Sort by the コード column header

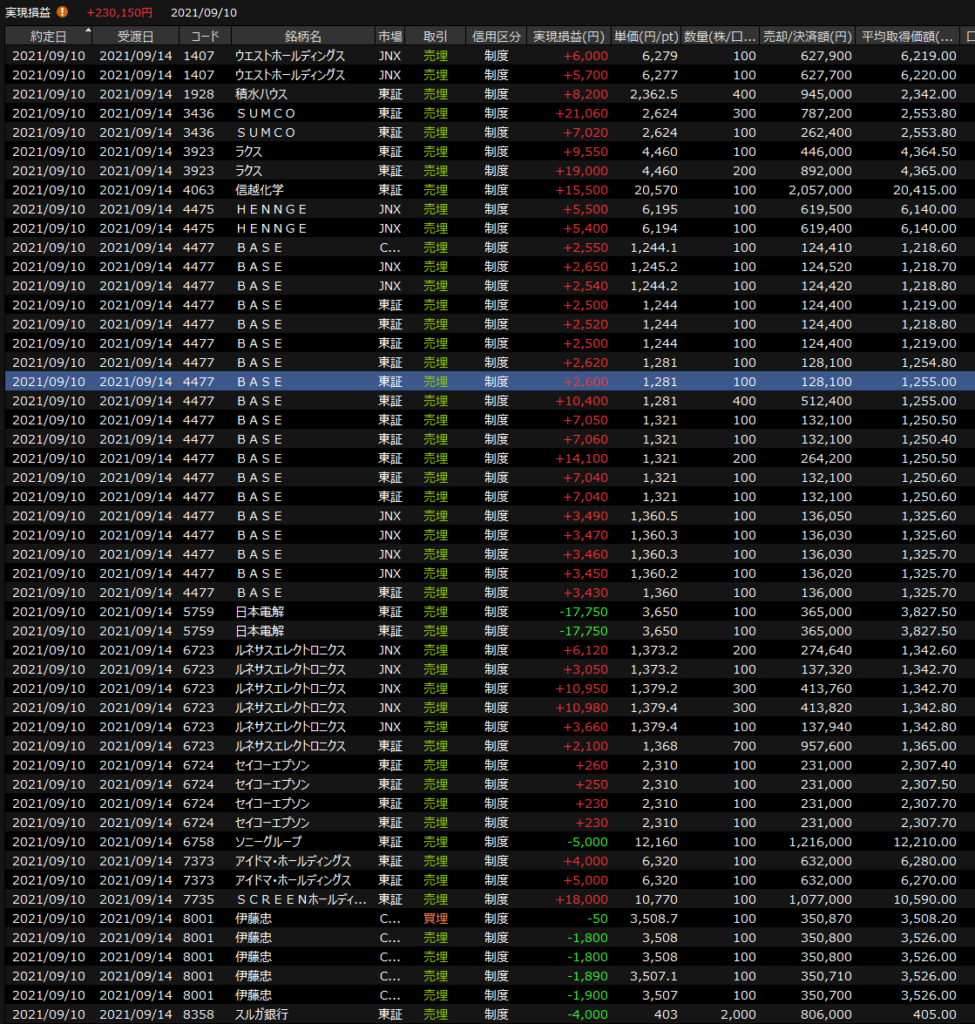coord(204,36)
